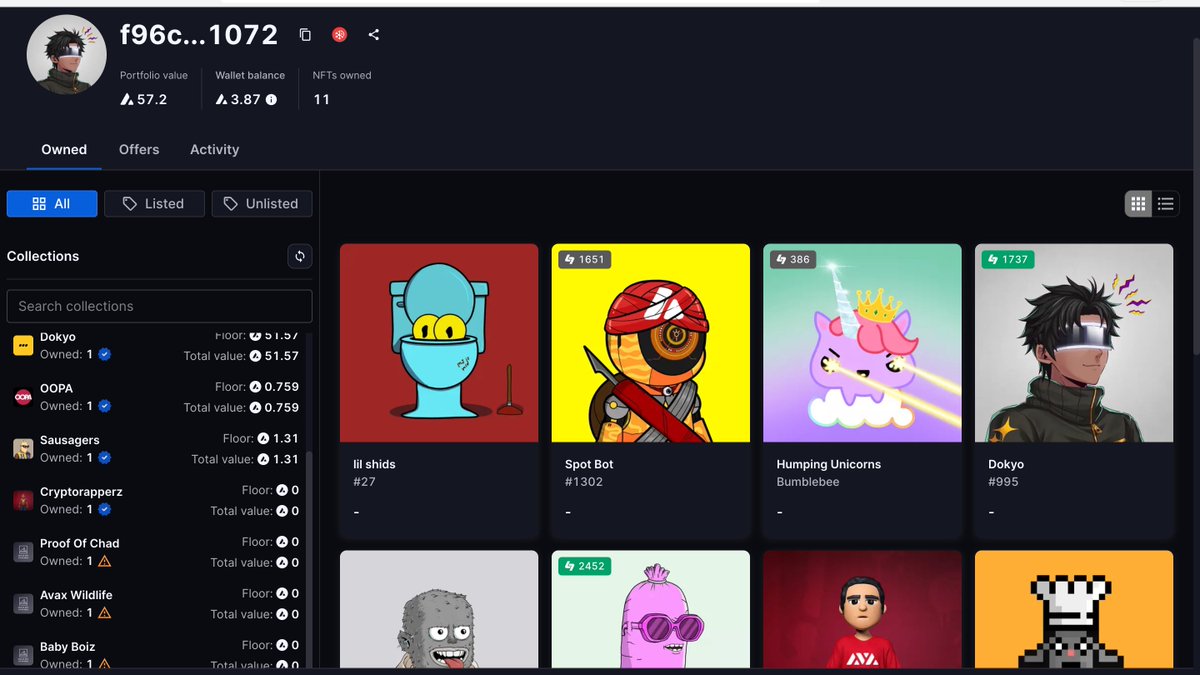
Task: Select the OOPA collection name
Action: click(57, 388)
